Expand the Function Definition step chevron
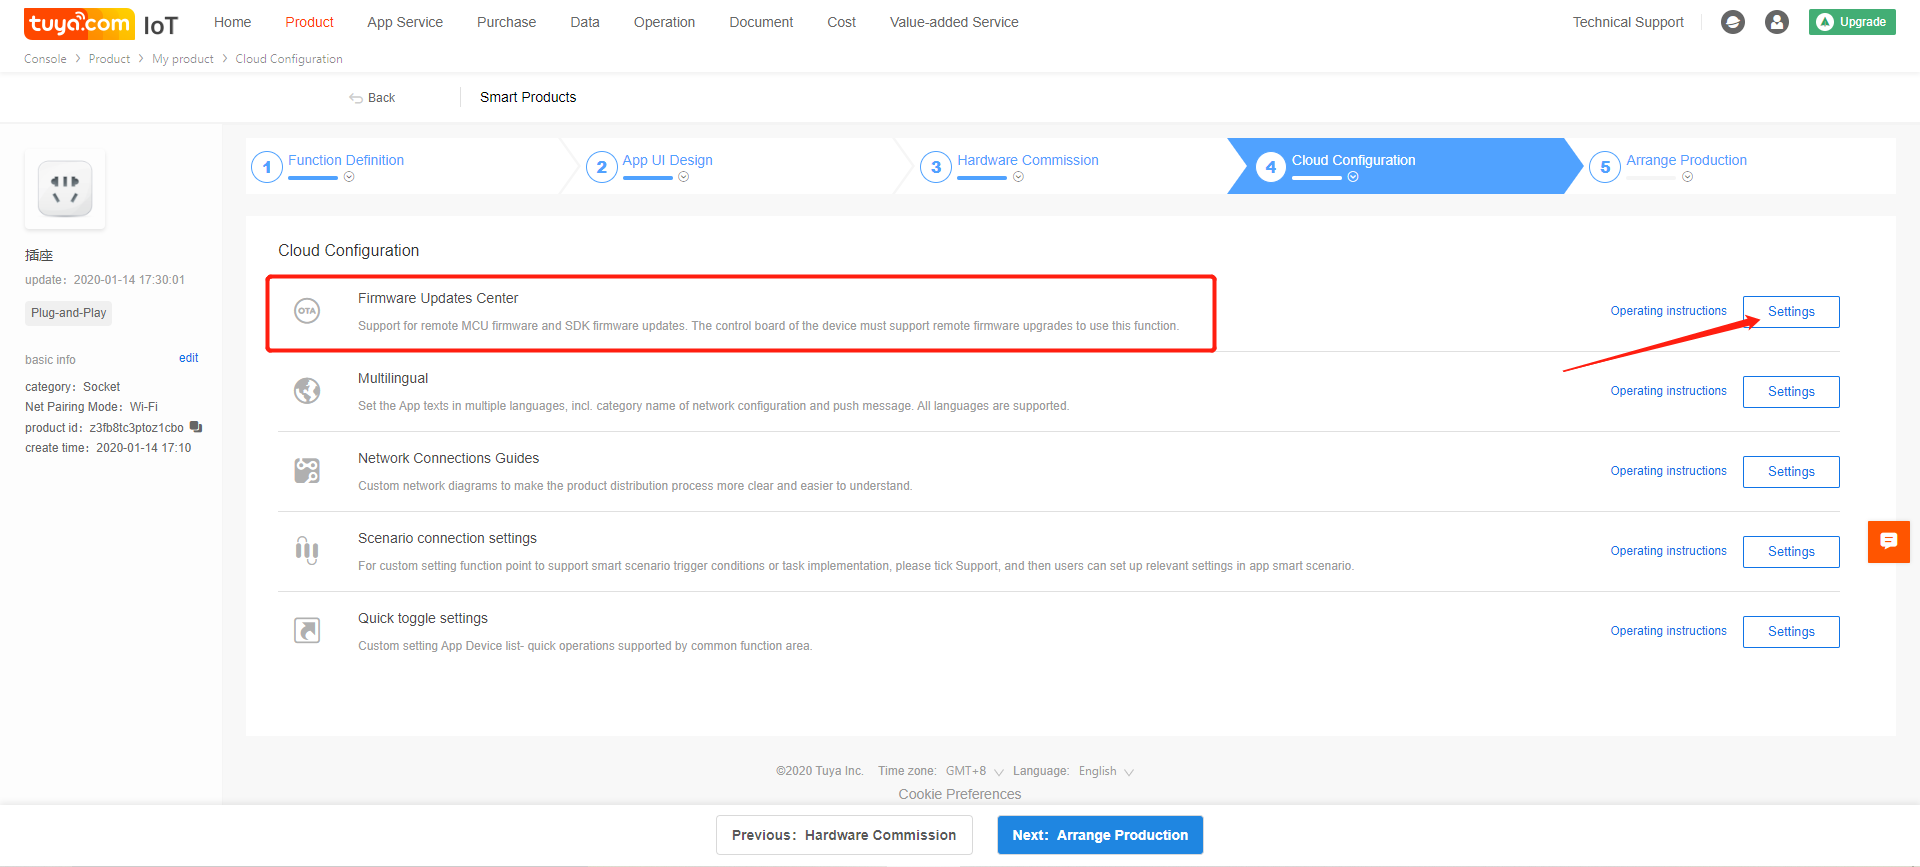 (349, 177)
